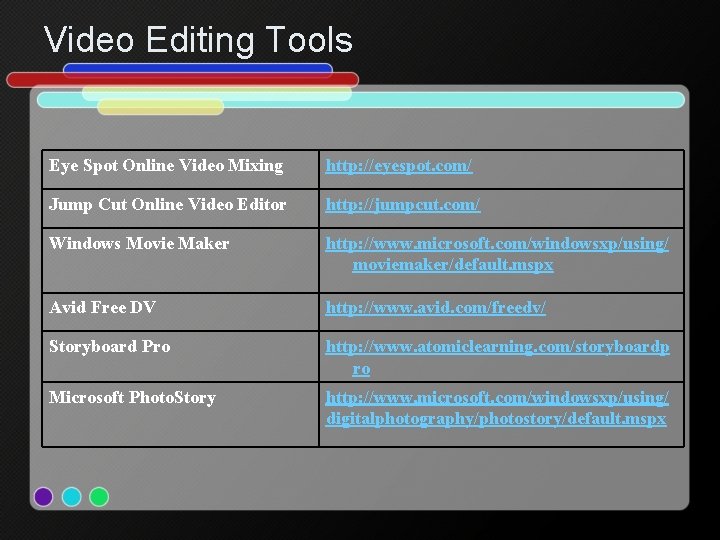Visit the avid.com/freedv link
The width and height of the screenshot is (720, 540).
pos(435,307)
